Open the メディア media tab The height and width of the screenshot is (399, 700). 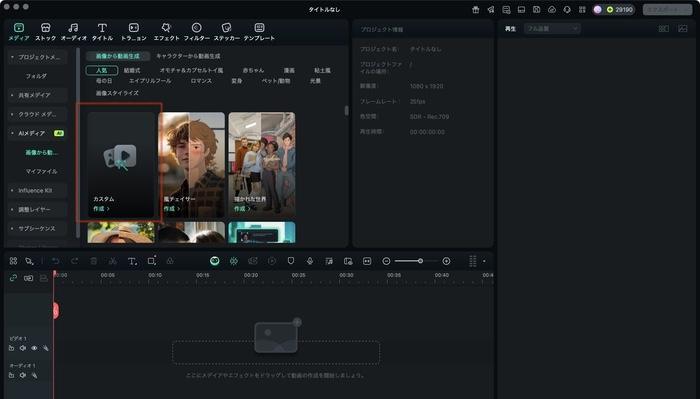tap(19, 32)
